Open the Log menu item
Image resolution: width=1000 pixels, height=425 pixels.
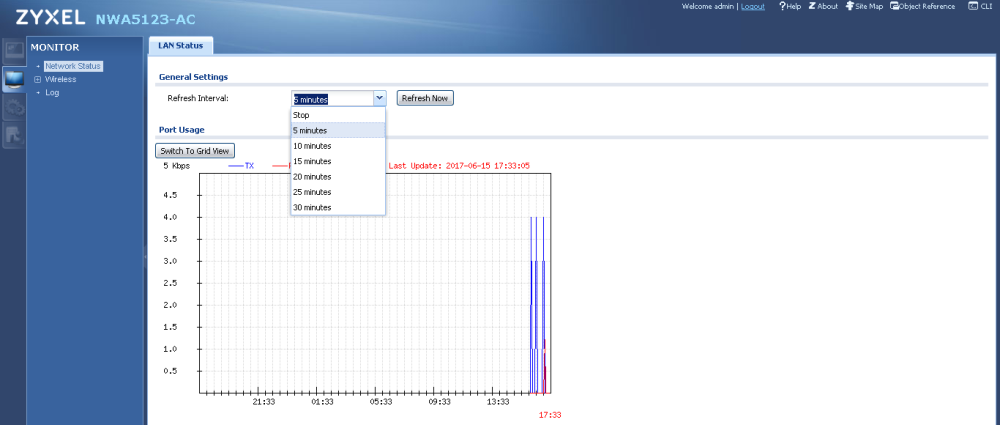(x=52, y=93)
